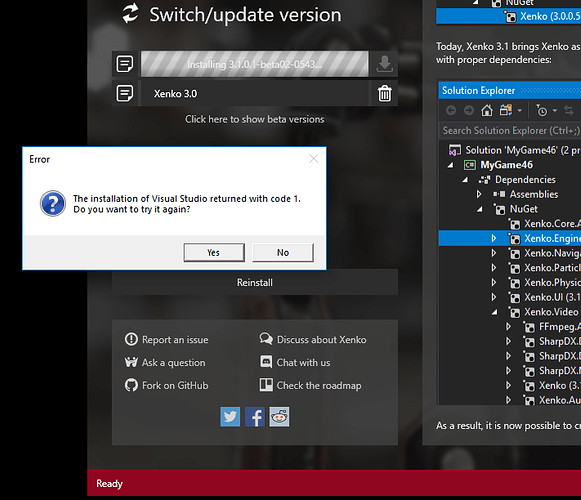Click Solution Explorer forward arrow icon

click(469, 110)
